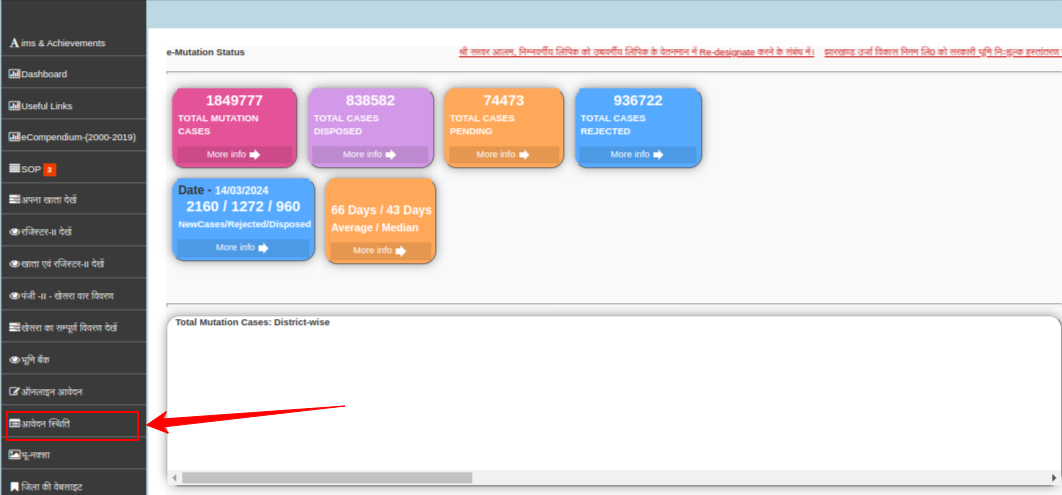Click the 936722 cases rejected figure

tap(638, 100)
